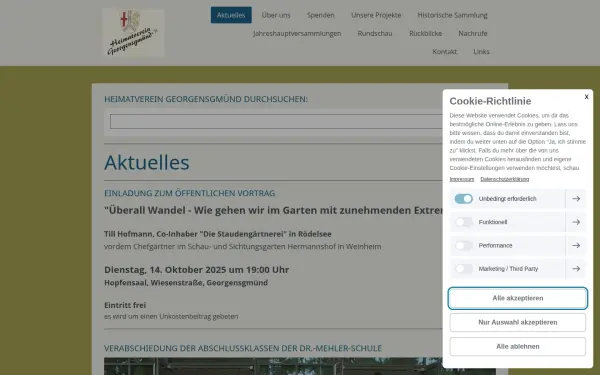
Task: Open Jahreshauptversammlungen in navigation
Action: tap(297, 33)
